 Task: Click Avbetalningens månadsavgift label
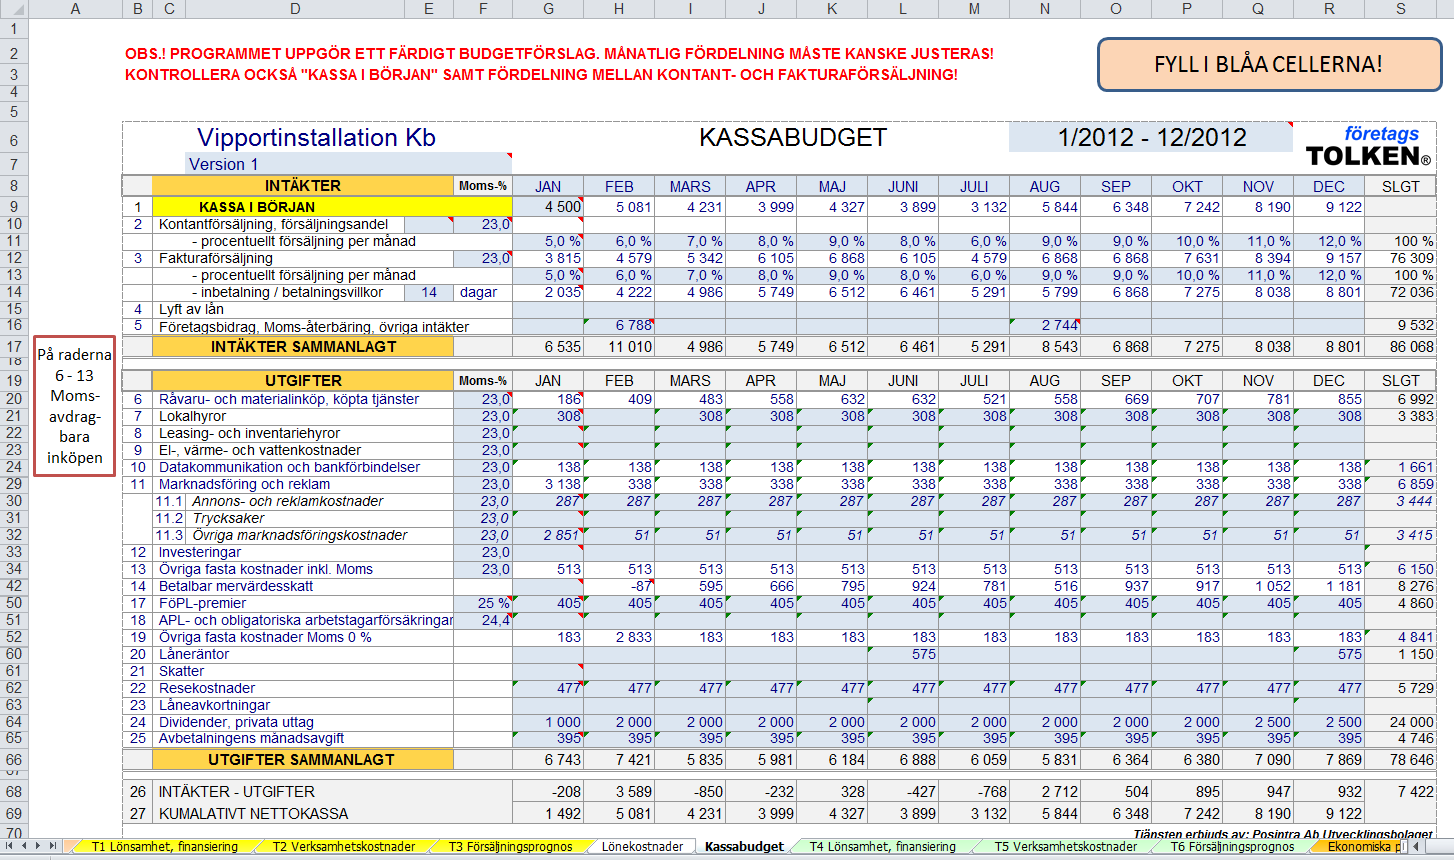[251, 738]
